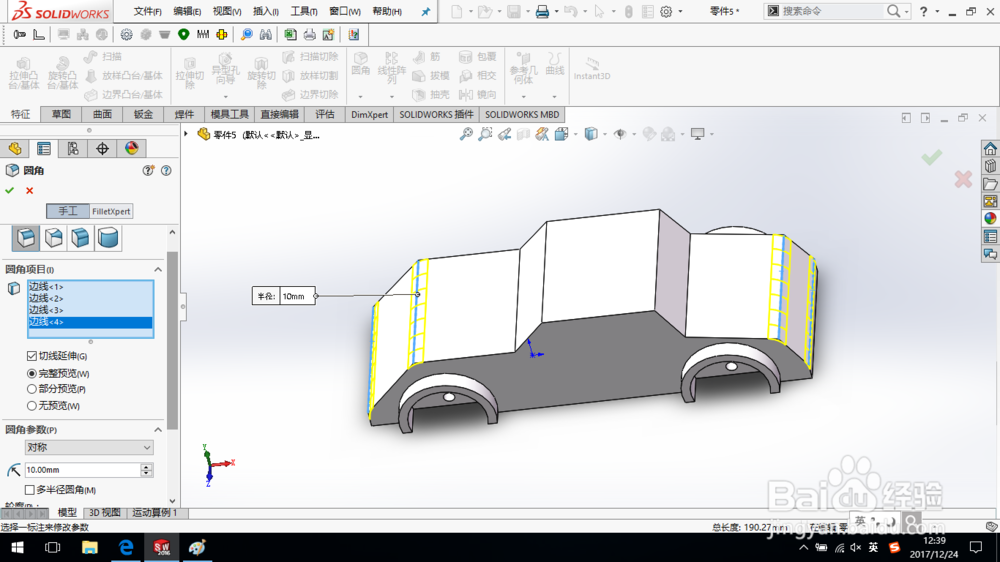The image size is (1000, 562).
Task: Expand the part tree arrow in viewport
Action: [186, 134]
